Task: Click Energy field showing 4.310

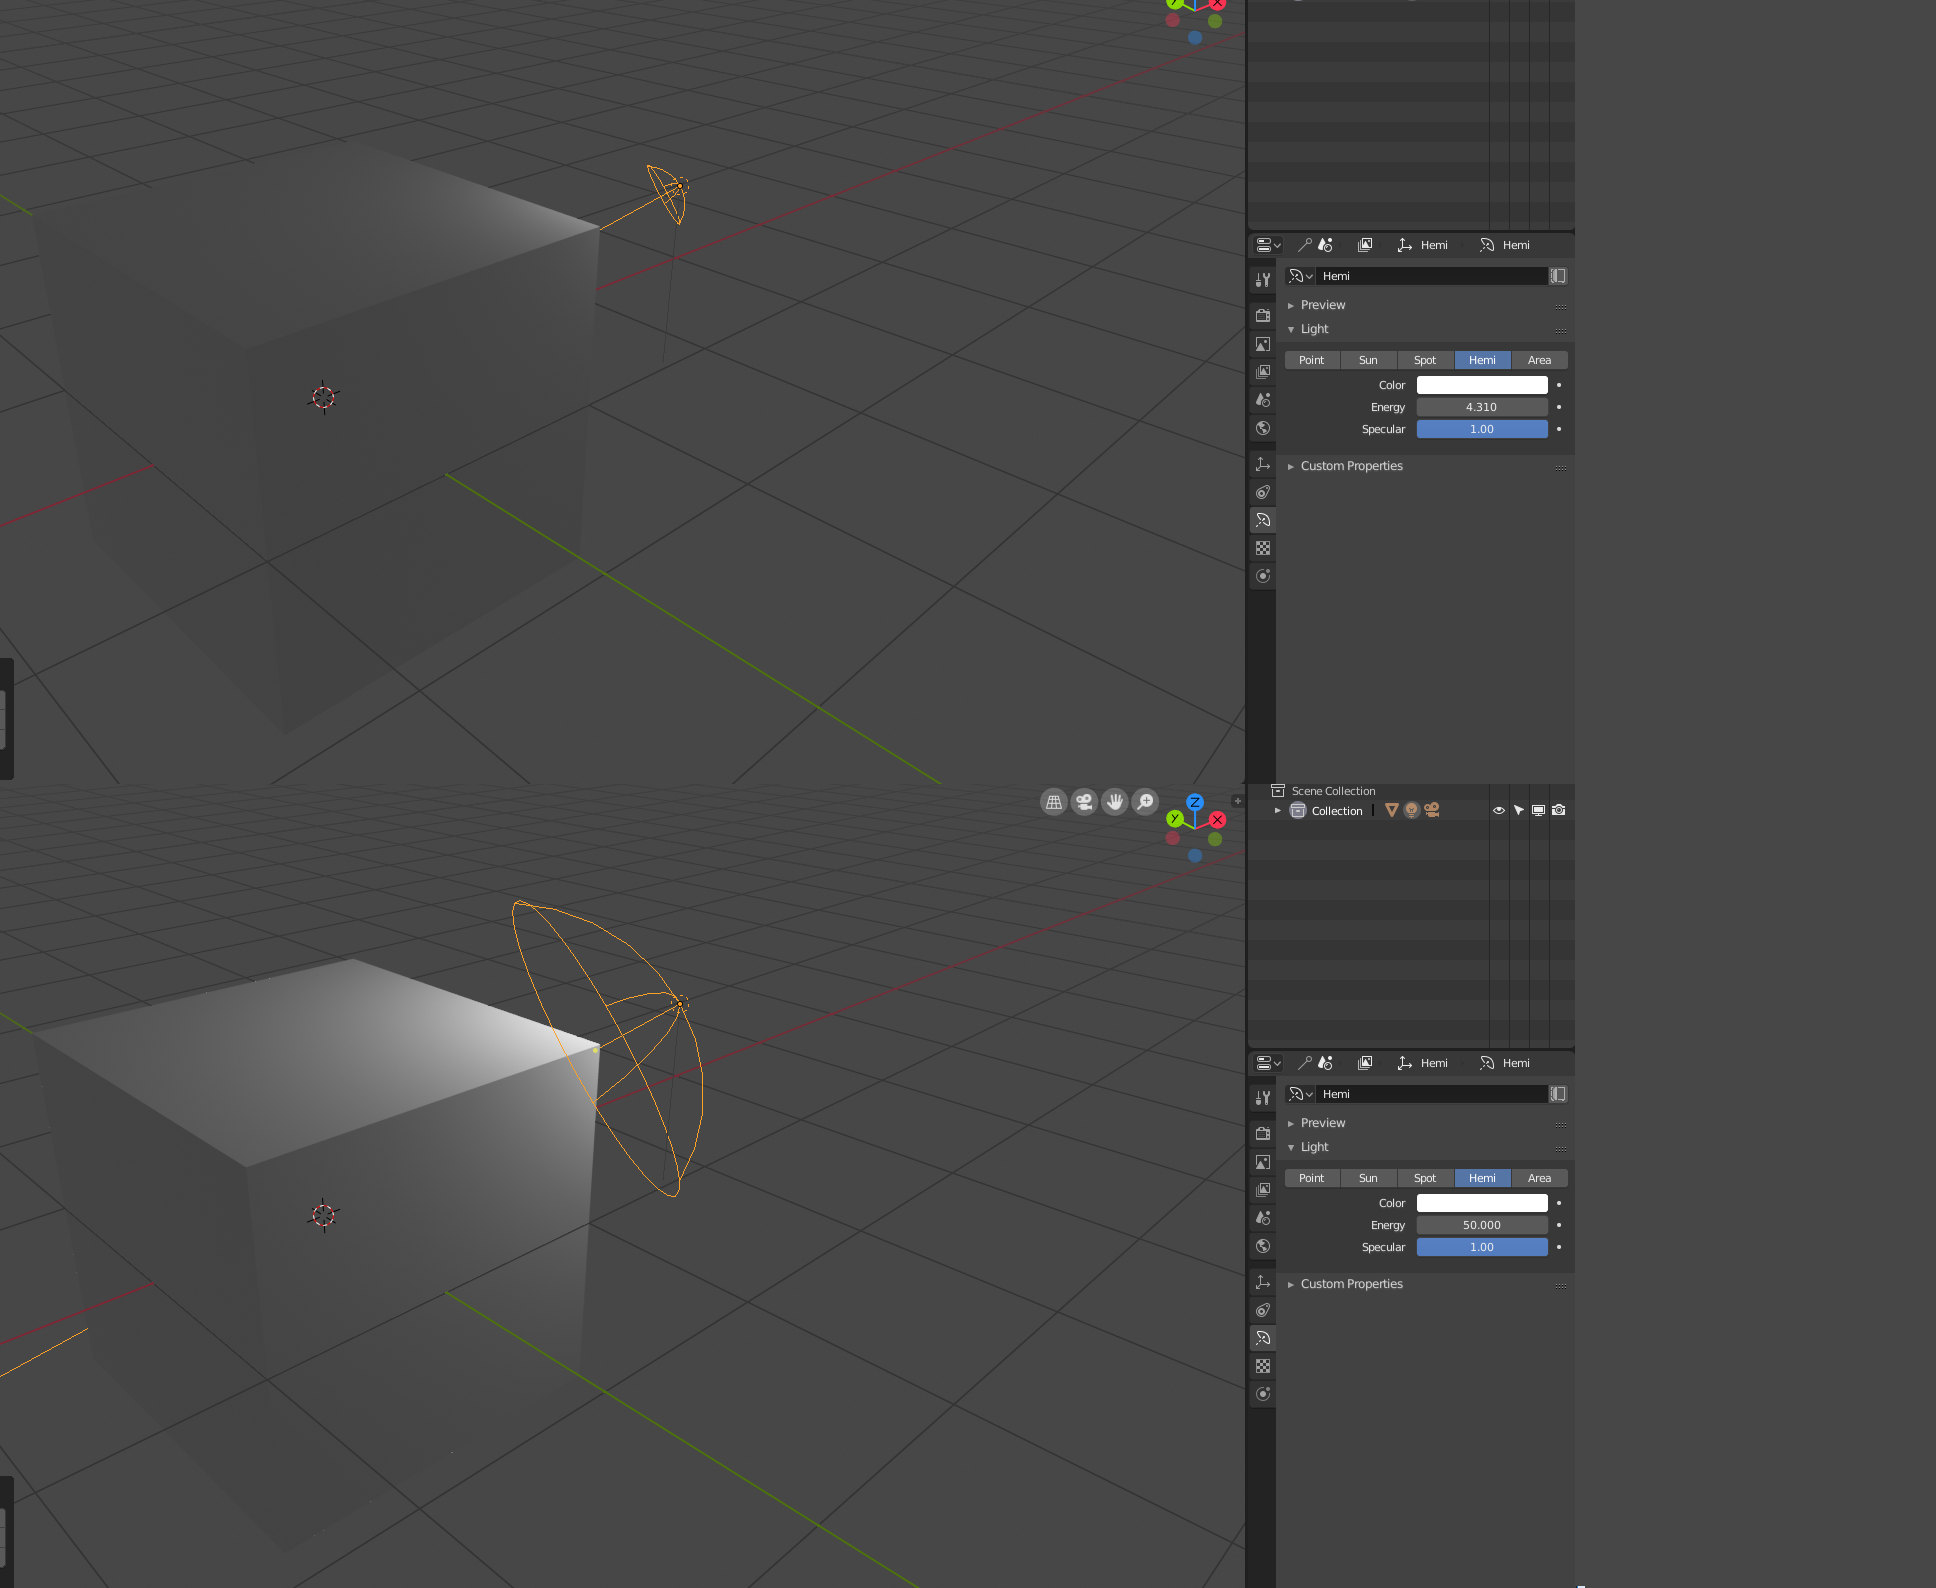Action: pyautogui.click(x=1482, y=407)
